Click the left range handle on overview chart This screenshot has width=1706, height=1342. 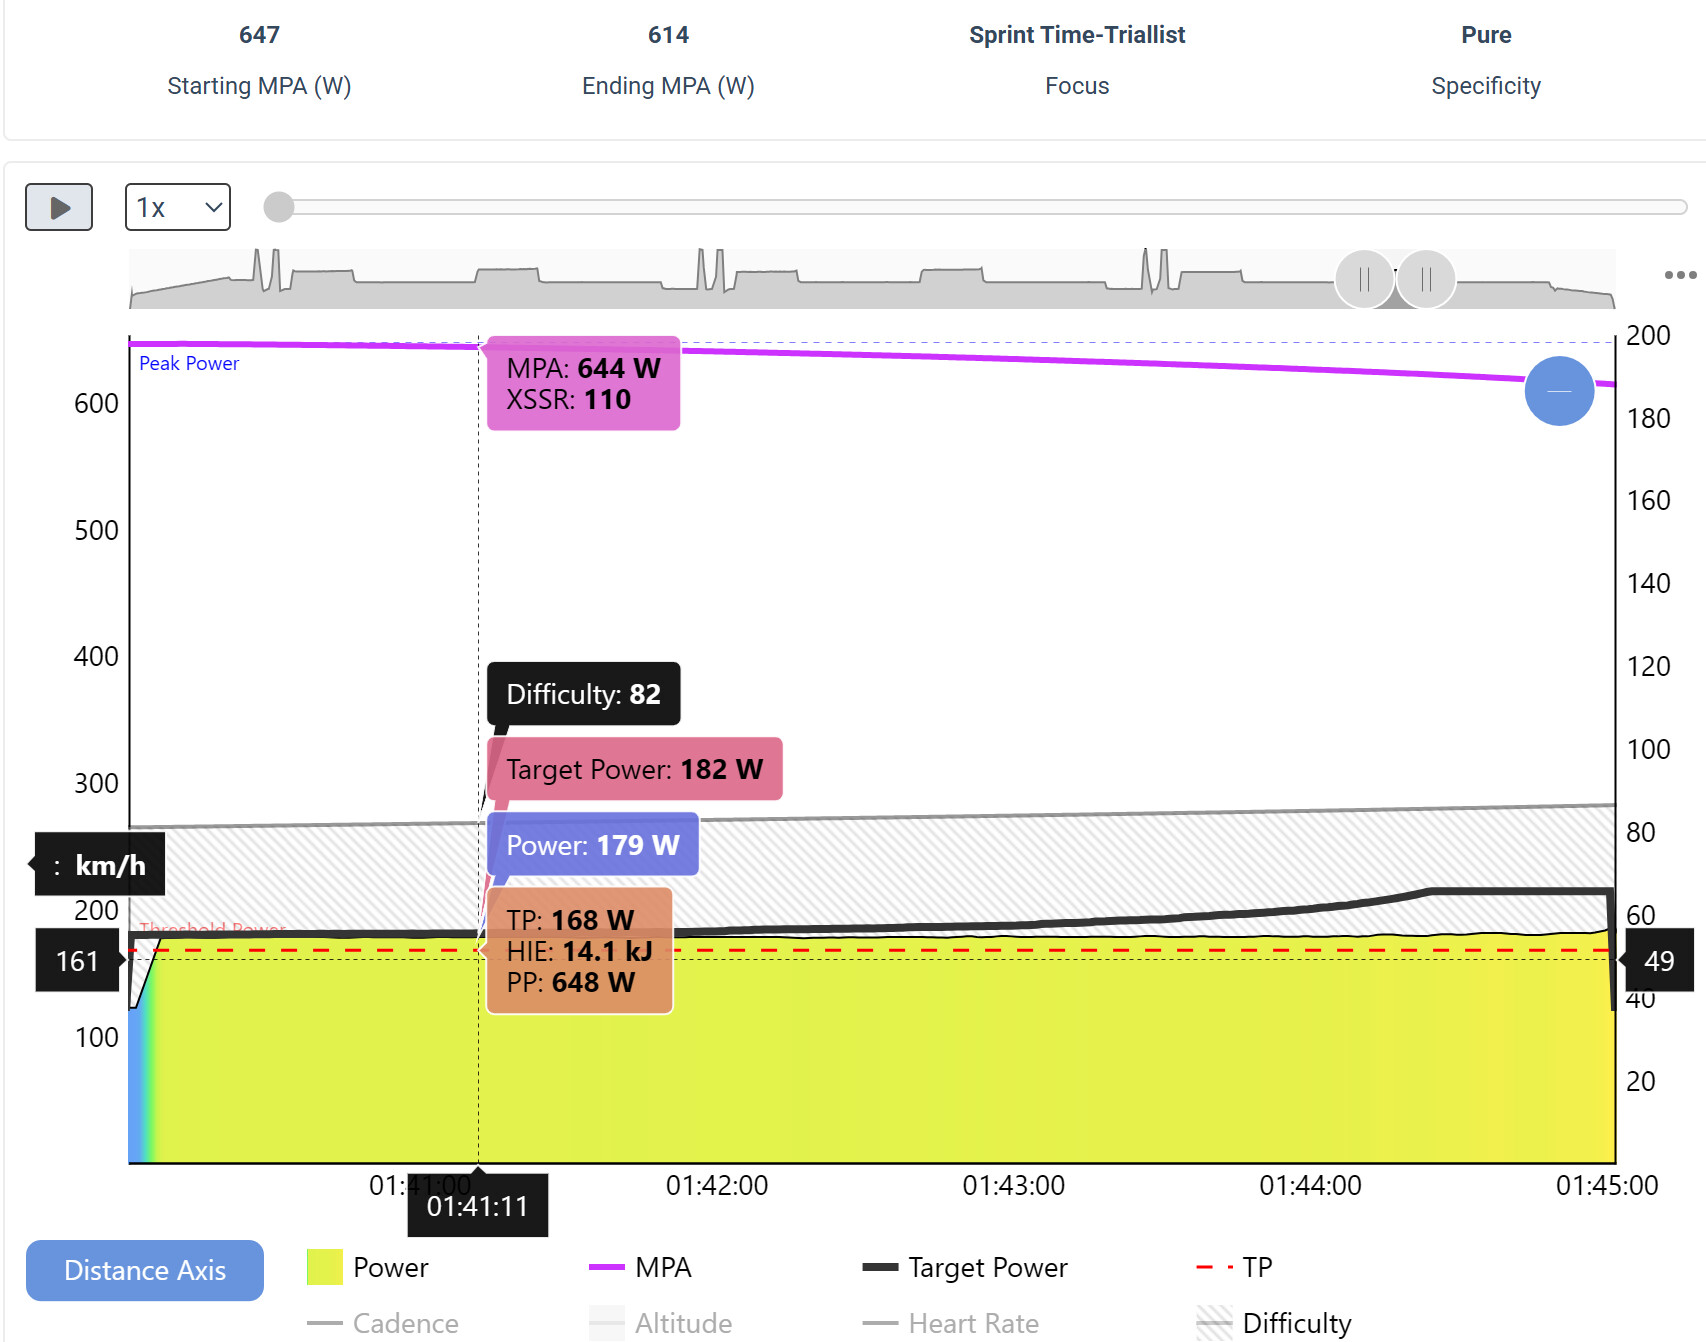1364,280
